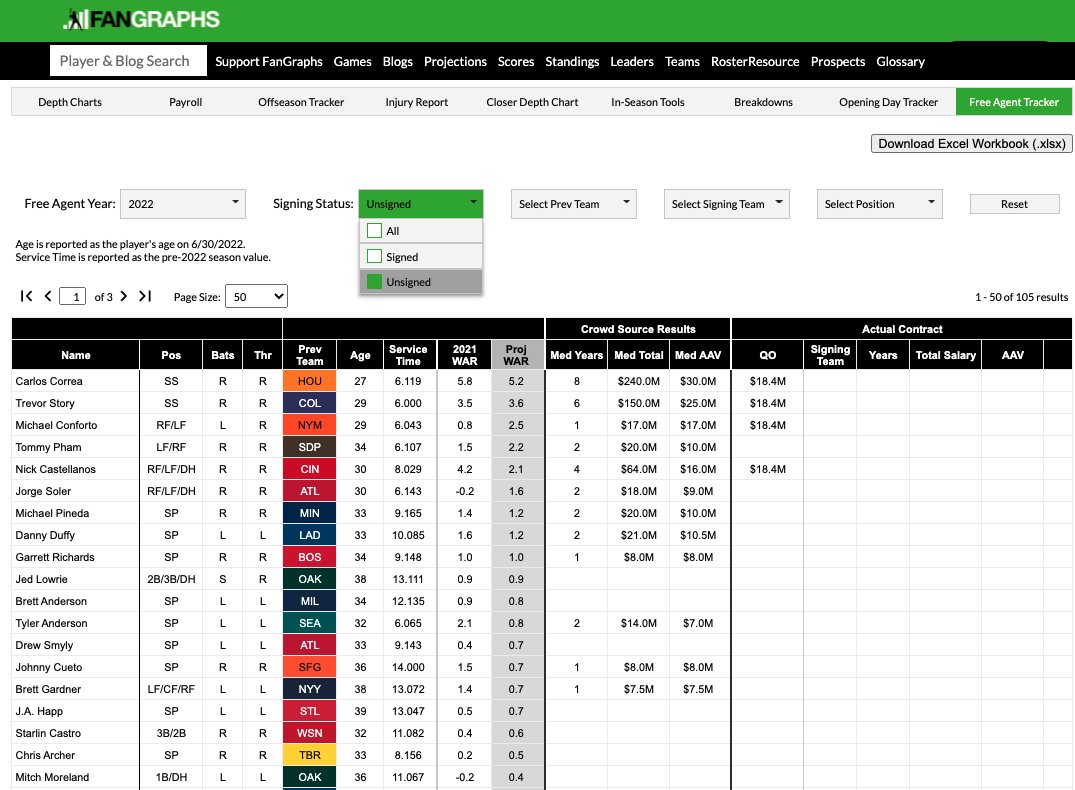
Task: Click the page number input box
Action: pos(73,296)
